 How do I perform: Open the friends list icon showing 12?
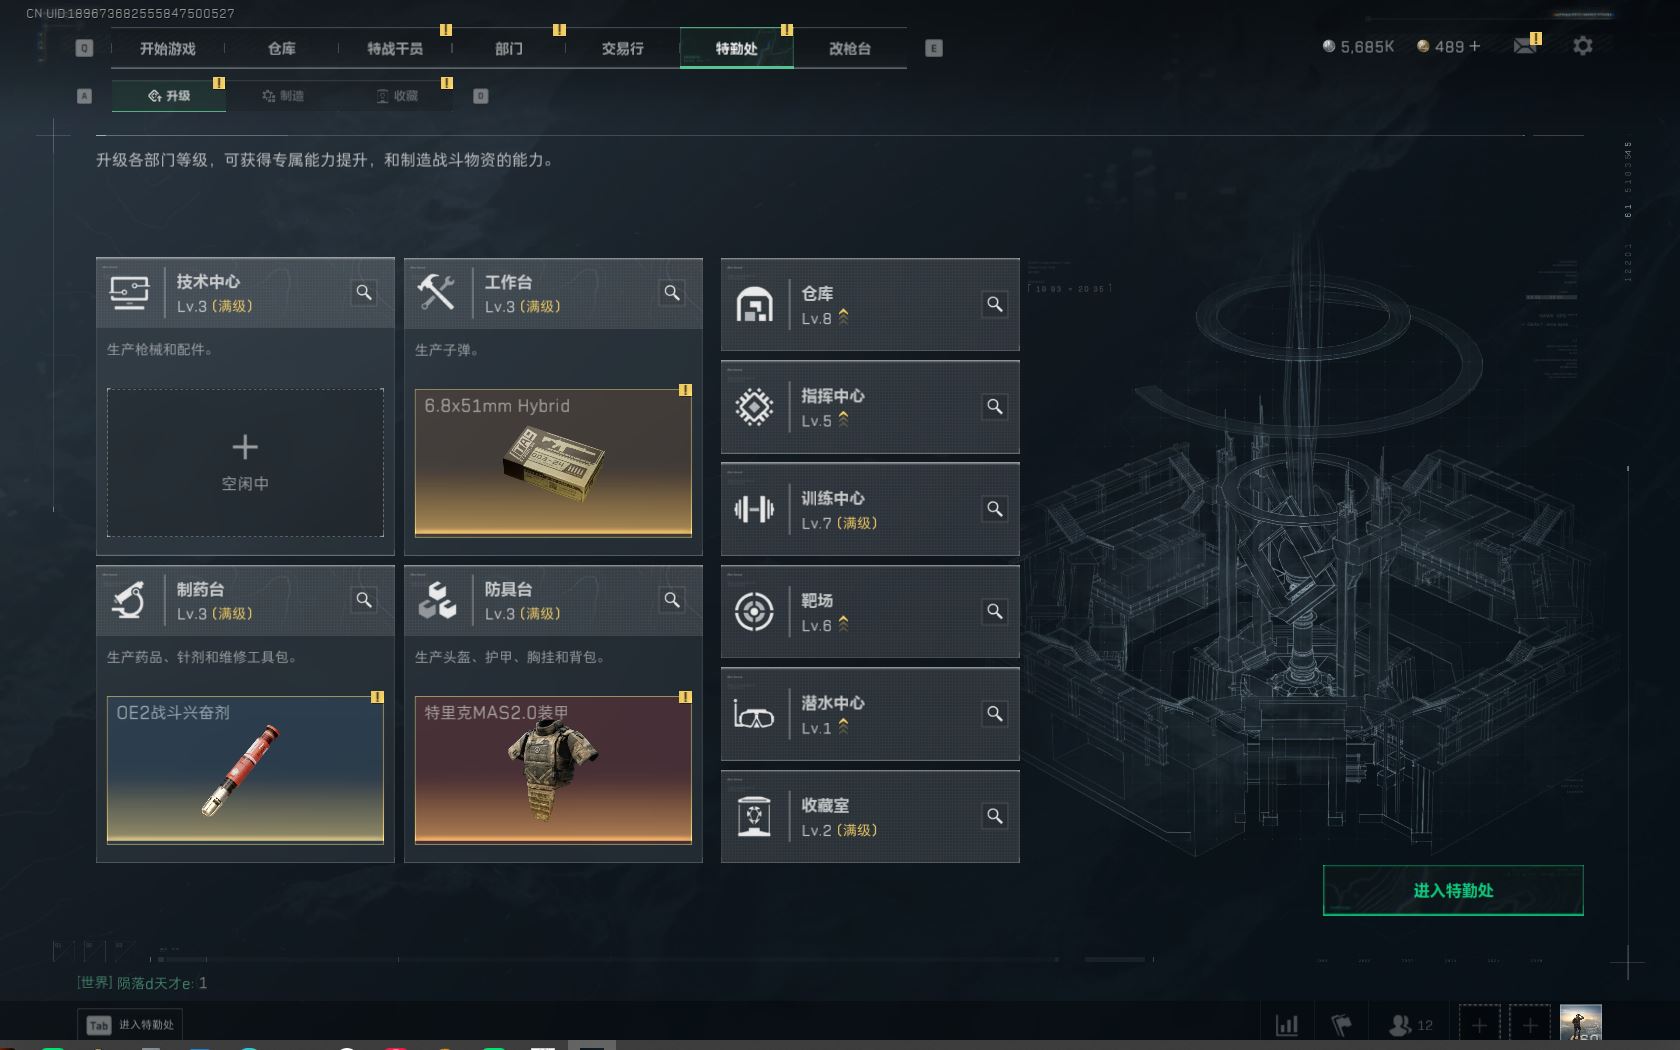pyautogui.click(x=1411, y=1025)
